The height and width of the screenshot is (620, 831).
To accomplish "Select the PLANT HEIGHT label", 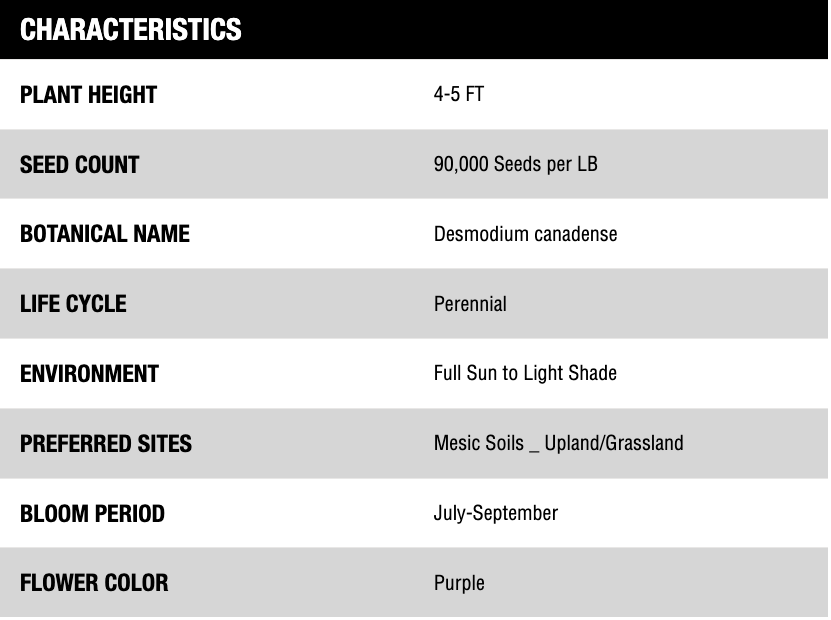I will 88,95.
